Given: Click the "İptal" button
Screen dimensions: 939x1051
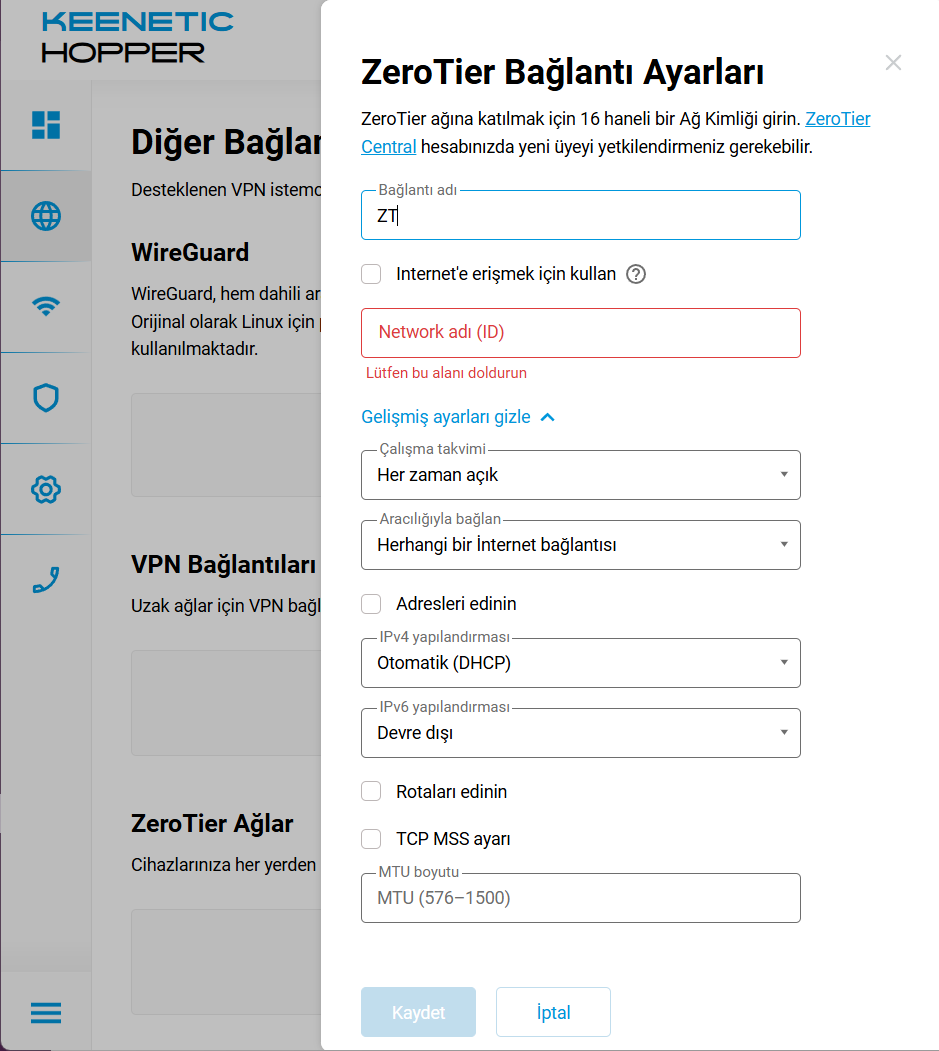Looking at the screenshot, I should [x=553, y=1013].
